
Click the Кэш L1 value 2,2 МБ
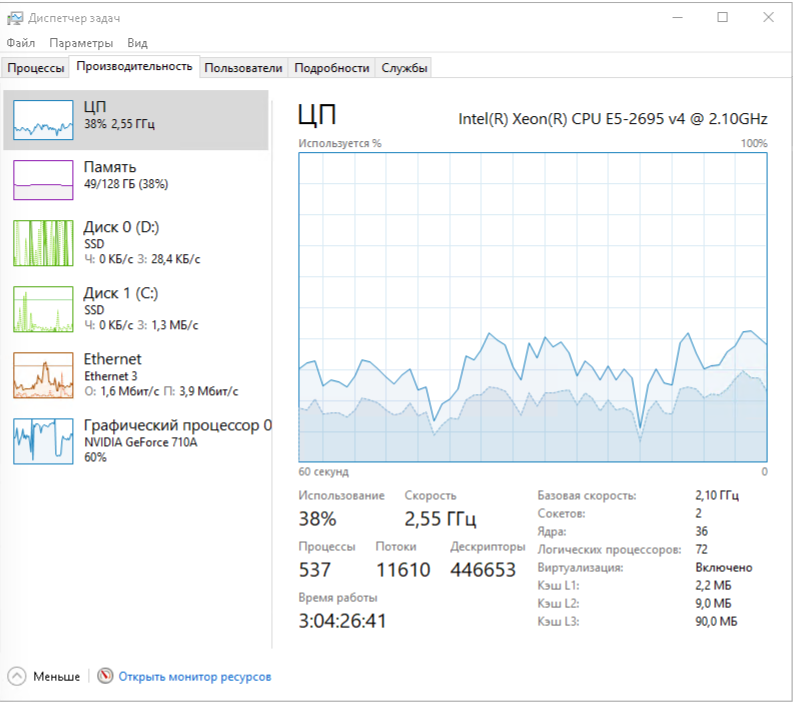coord(713,585)
